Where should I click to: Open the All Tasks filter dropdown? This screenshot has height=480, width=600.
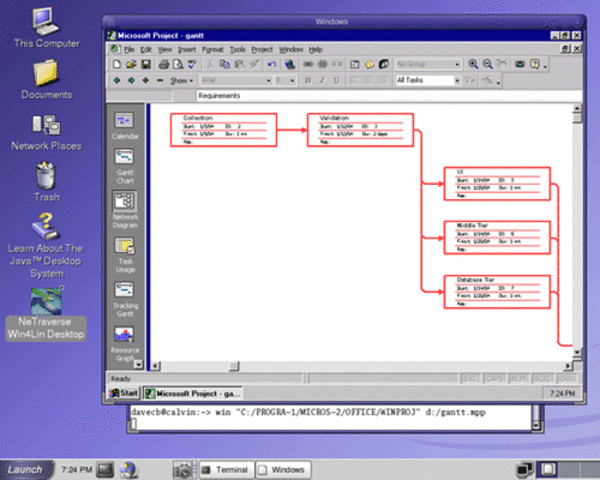[457, 80]
